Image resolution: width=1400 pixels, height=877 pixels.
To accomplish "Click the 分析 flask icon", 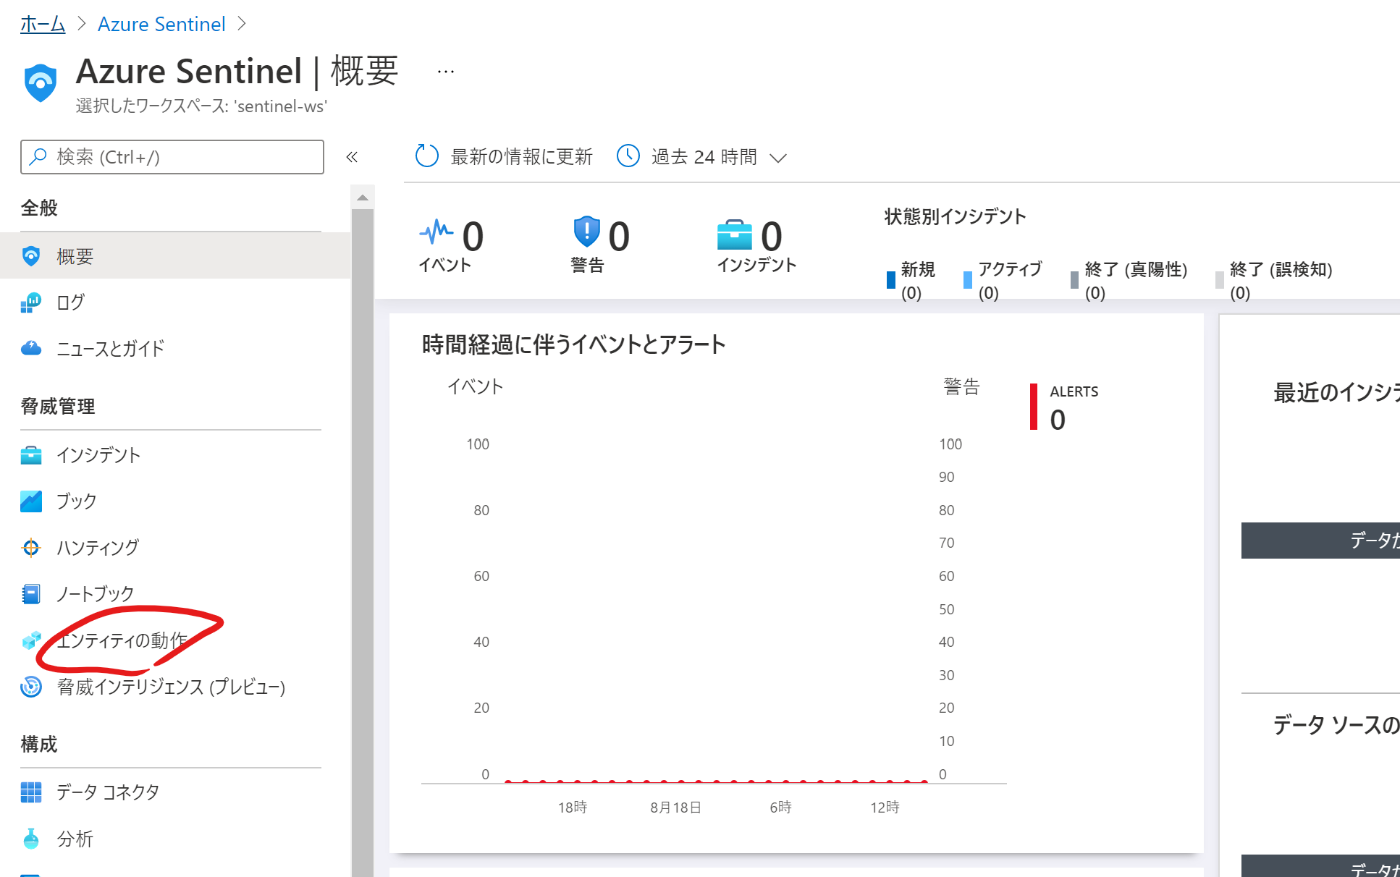I will tap(31, 839).
